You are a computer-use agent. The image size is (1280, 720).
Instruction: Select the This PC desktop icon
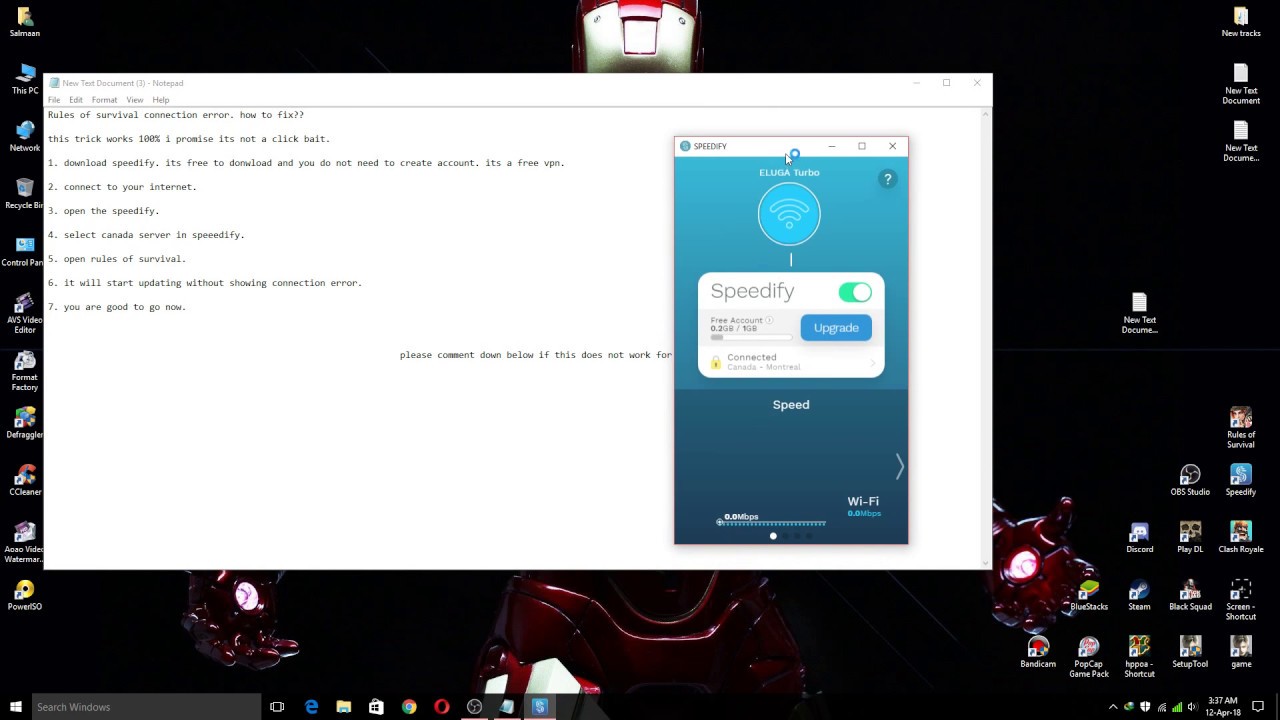(25, 79)
